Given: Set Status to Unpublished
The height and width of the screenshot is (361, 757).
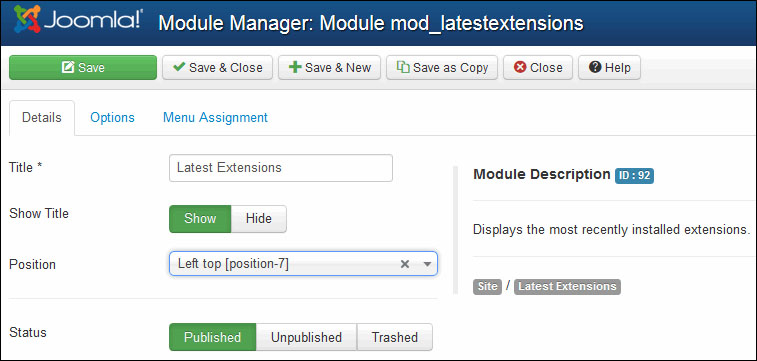Looking at the screenshot, I should [306, 337].
